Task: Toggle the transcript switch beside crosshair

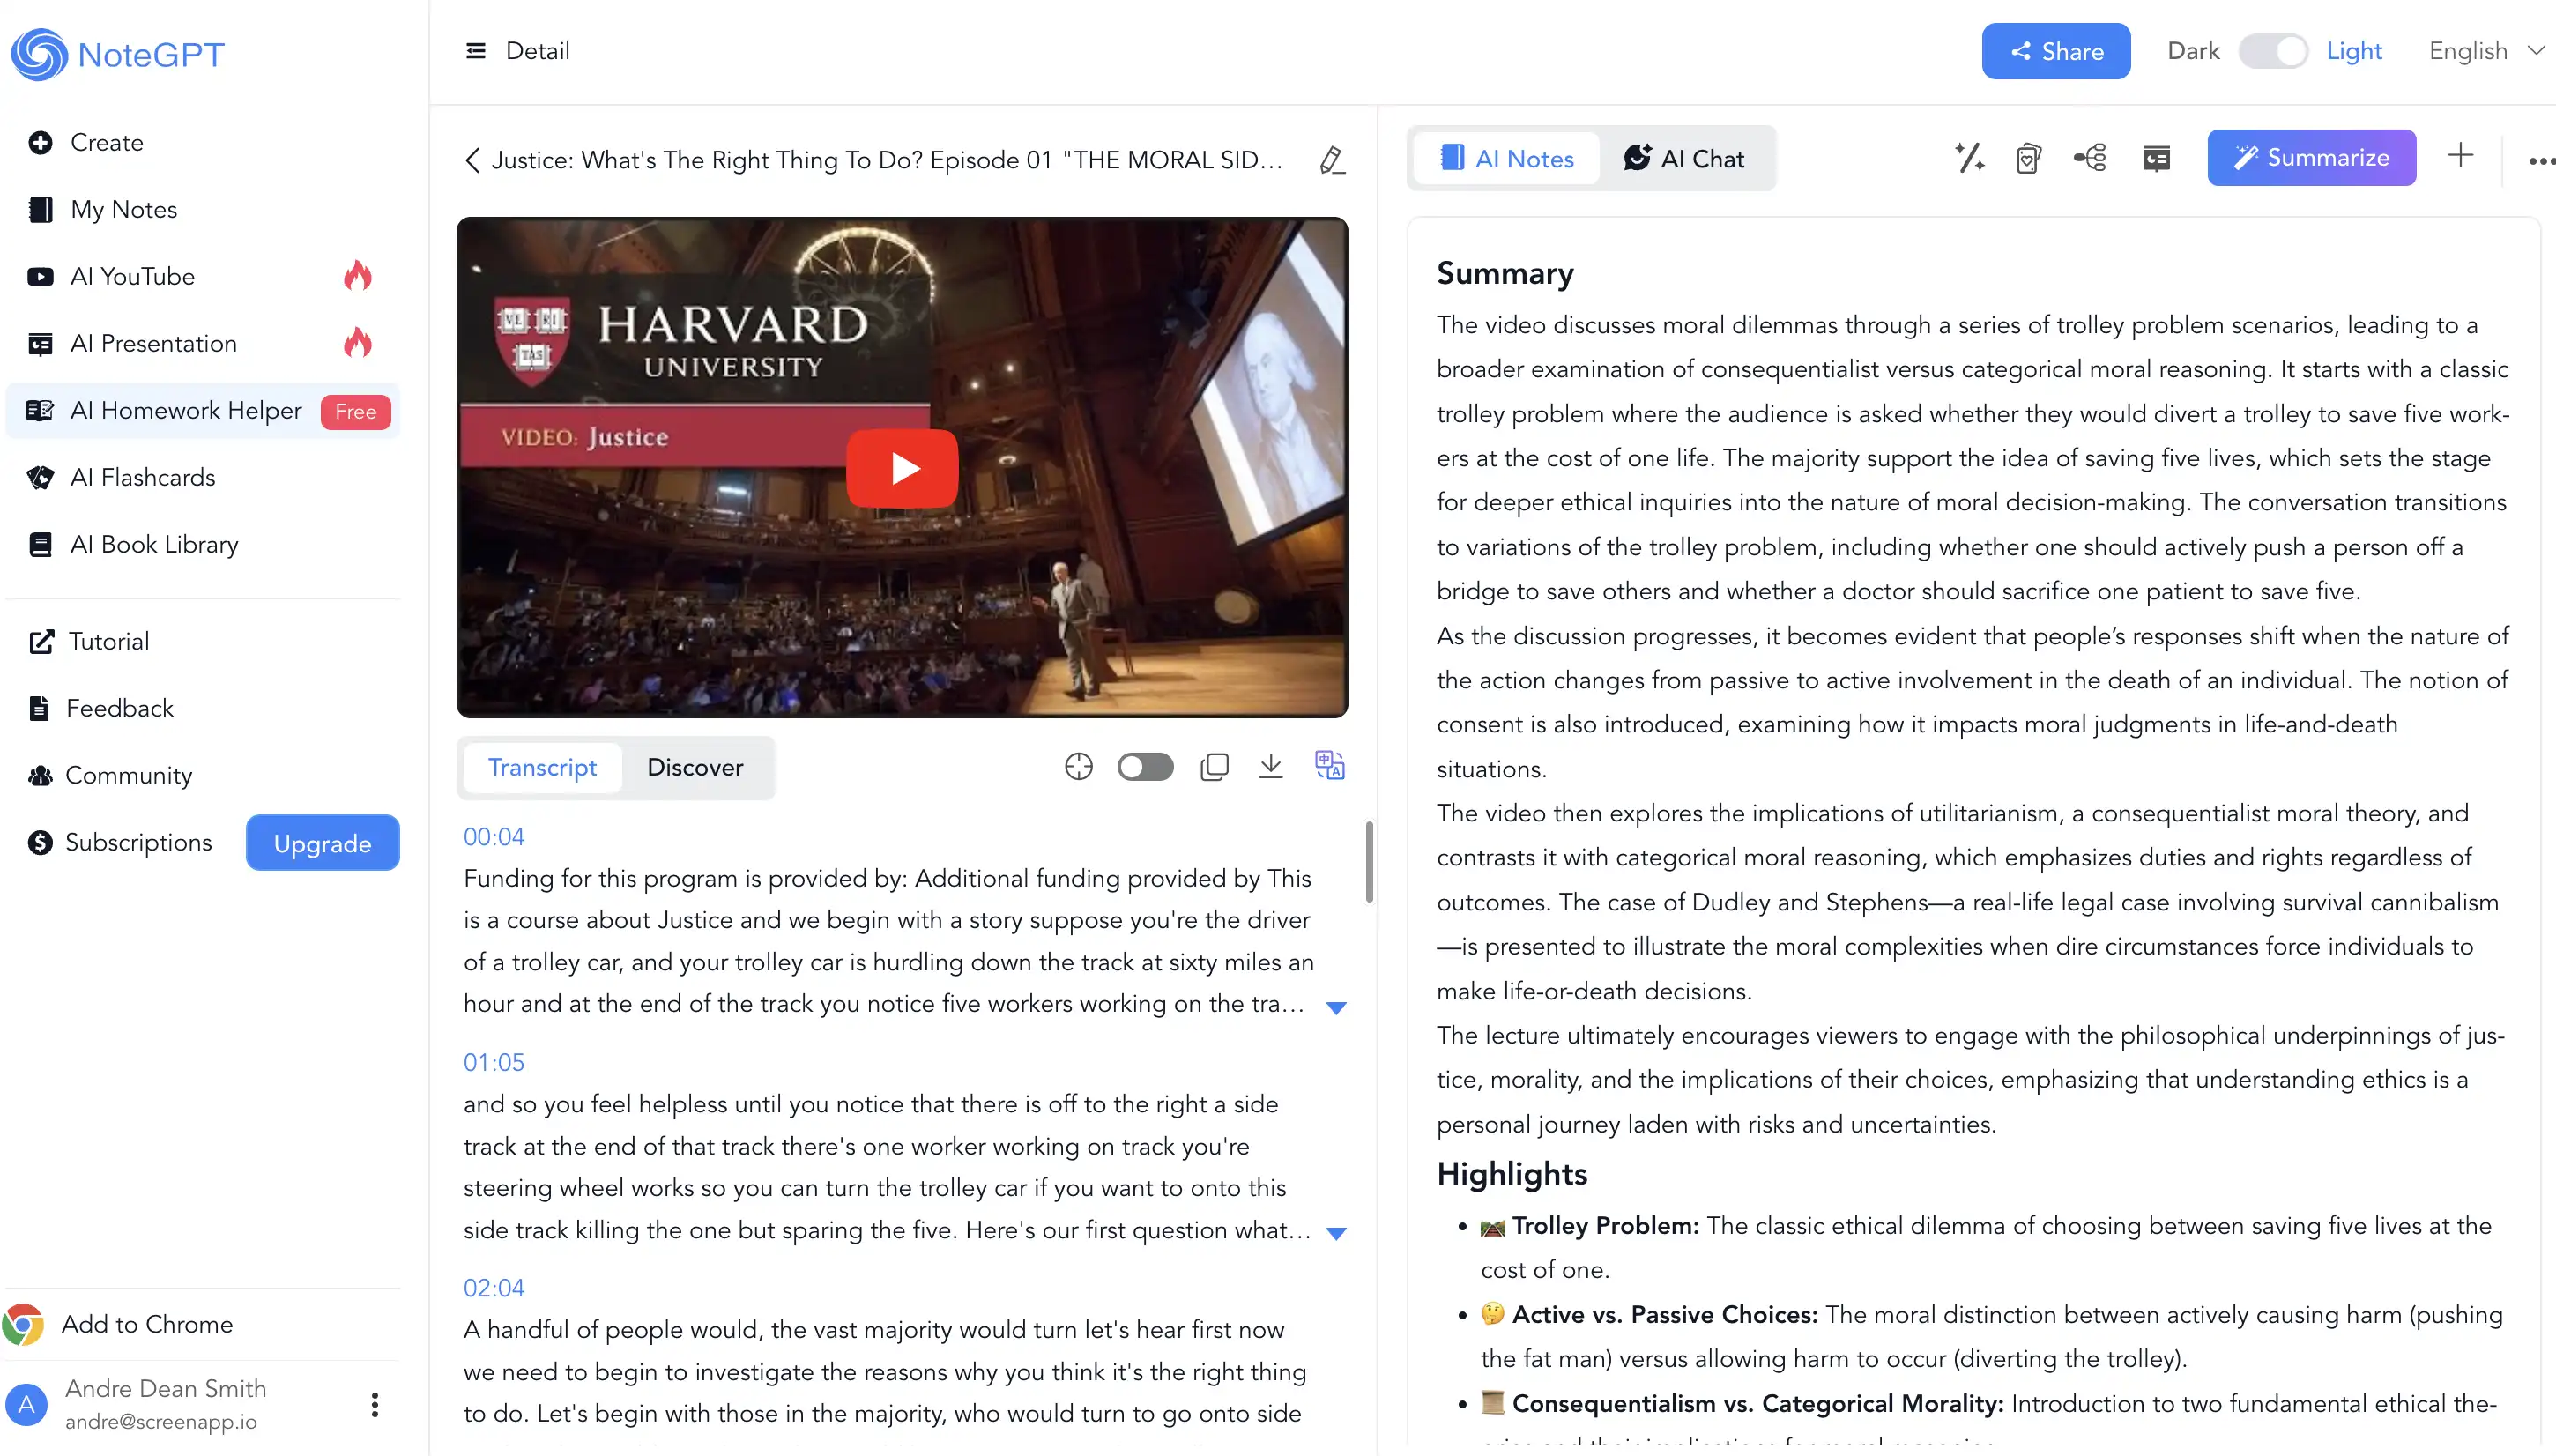Action: tap(1145, 767)
